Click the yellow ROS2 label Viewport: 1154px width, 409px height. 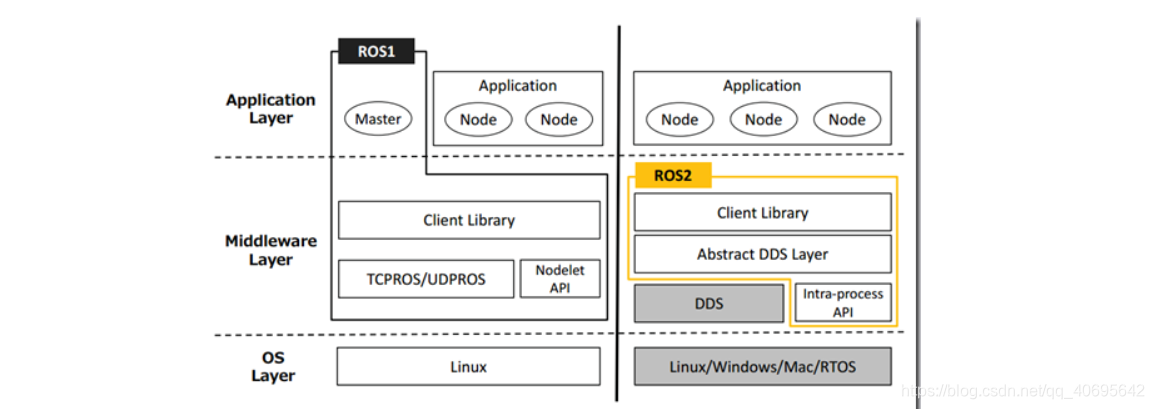pos(673,177)
